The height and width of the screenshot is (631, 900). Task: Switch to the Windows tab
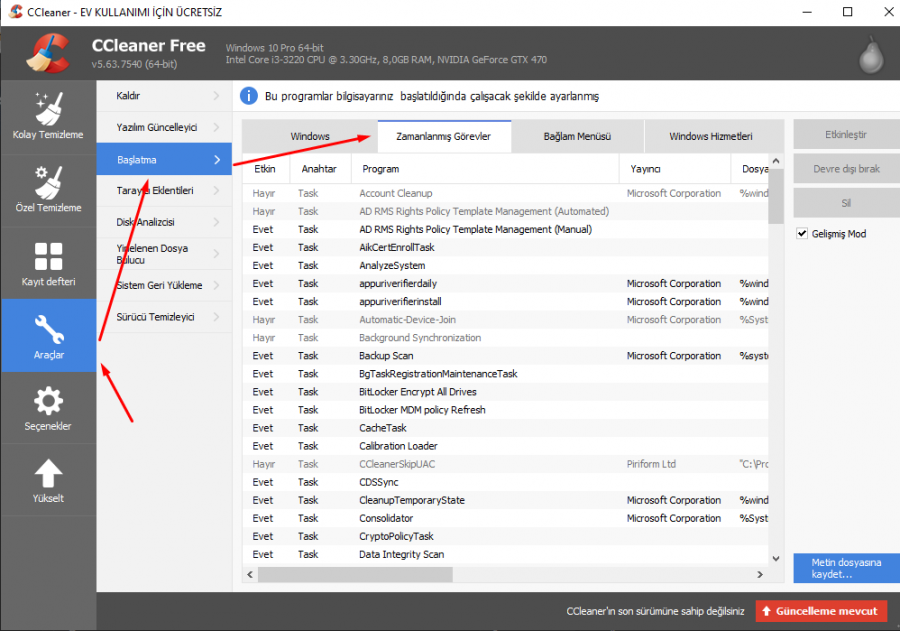pos(310,136)
